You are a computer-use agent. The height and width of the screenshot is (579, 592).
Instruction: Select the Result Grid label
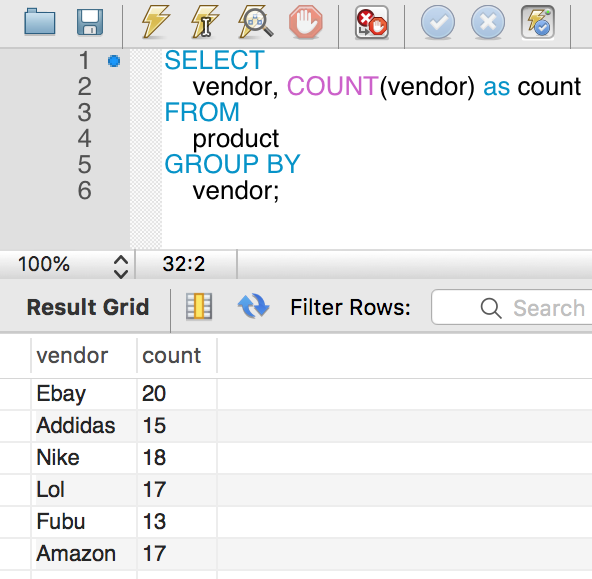(88, 307)
